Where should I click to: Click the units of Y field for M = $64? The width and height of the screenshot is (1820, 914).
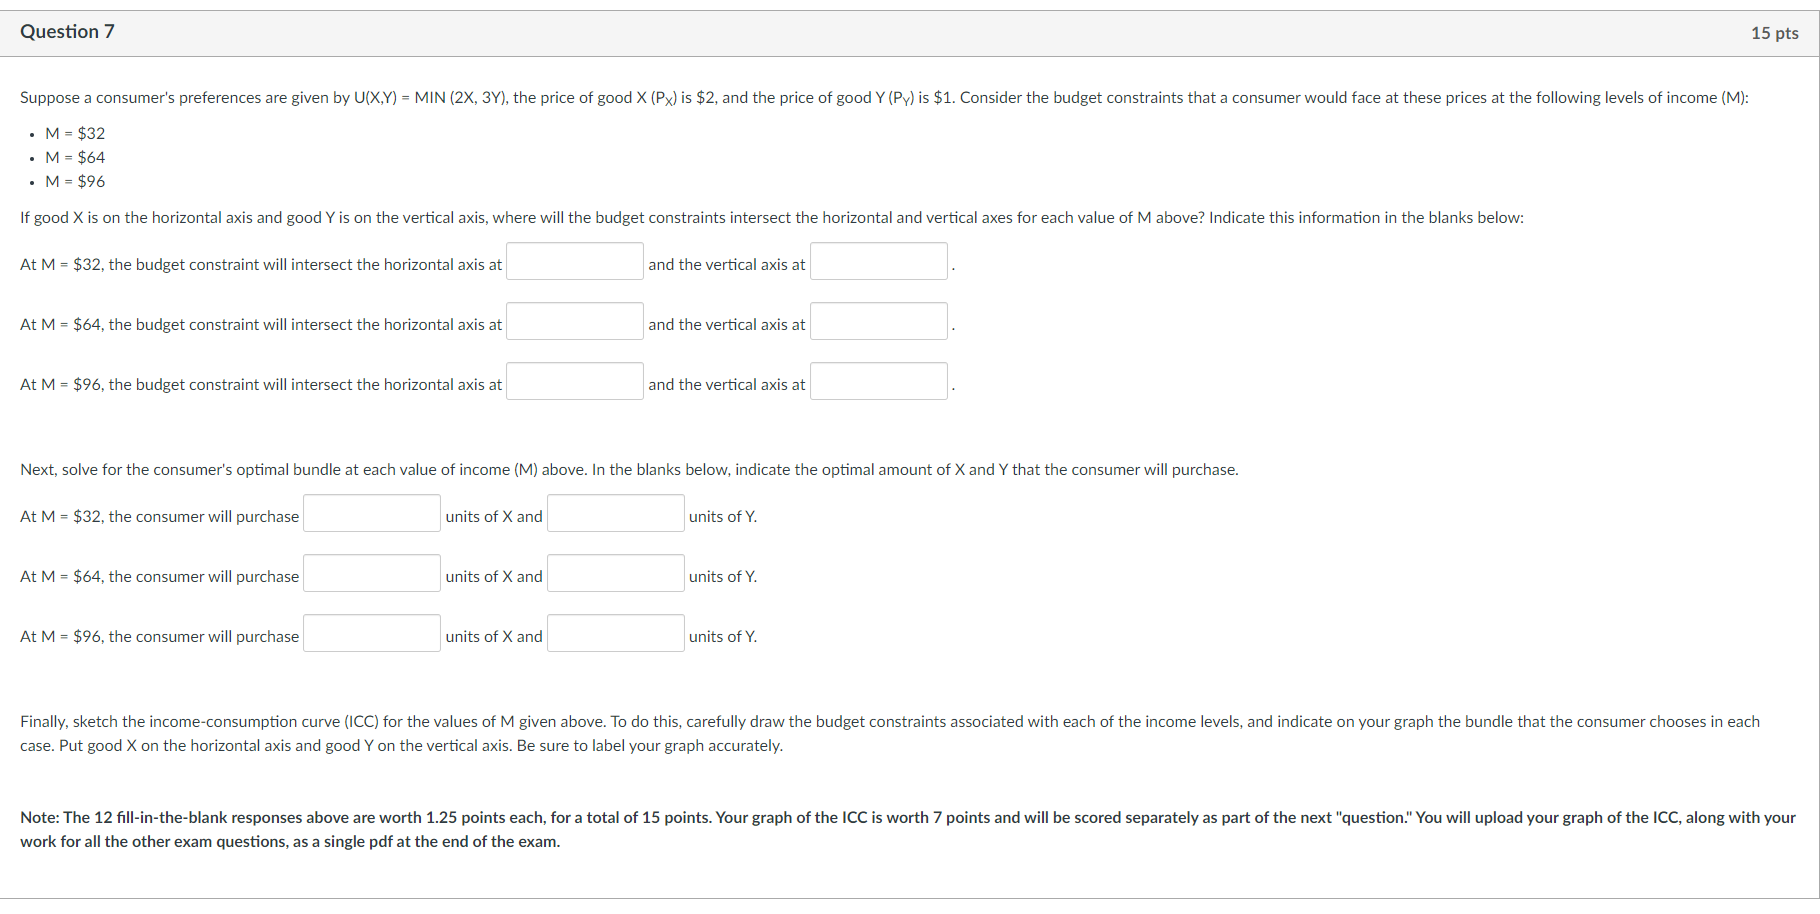[x=614, y=573]
